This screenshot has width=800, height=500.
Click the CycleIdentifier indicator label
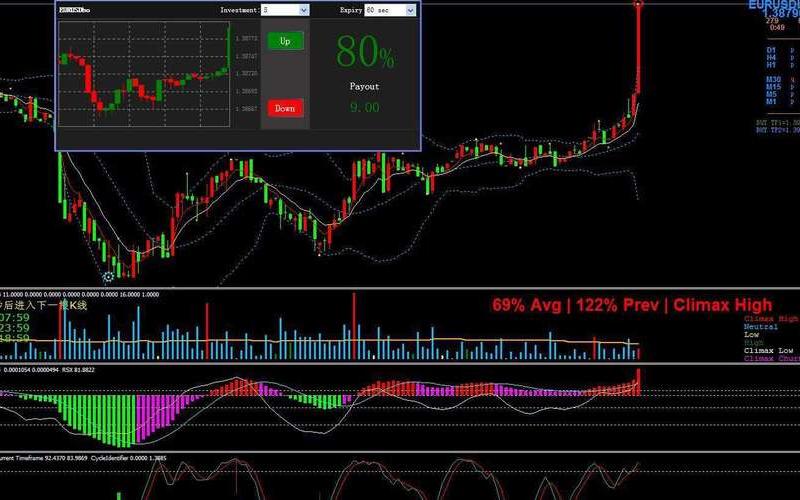point(129,458)
